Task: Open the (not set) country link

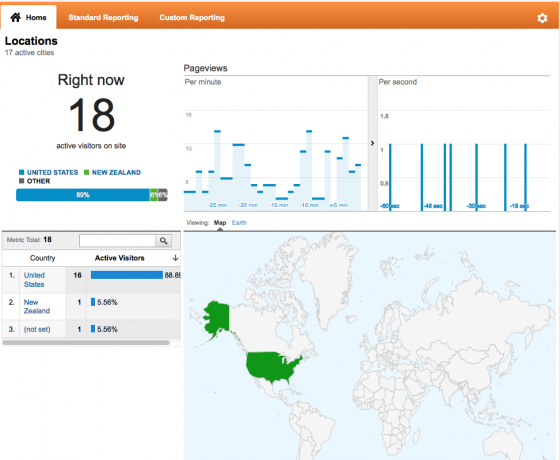Action: 37,329
